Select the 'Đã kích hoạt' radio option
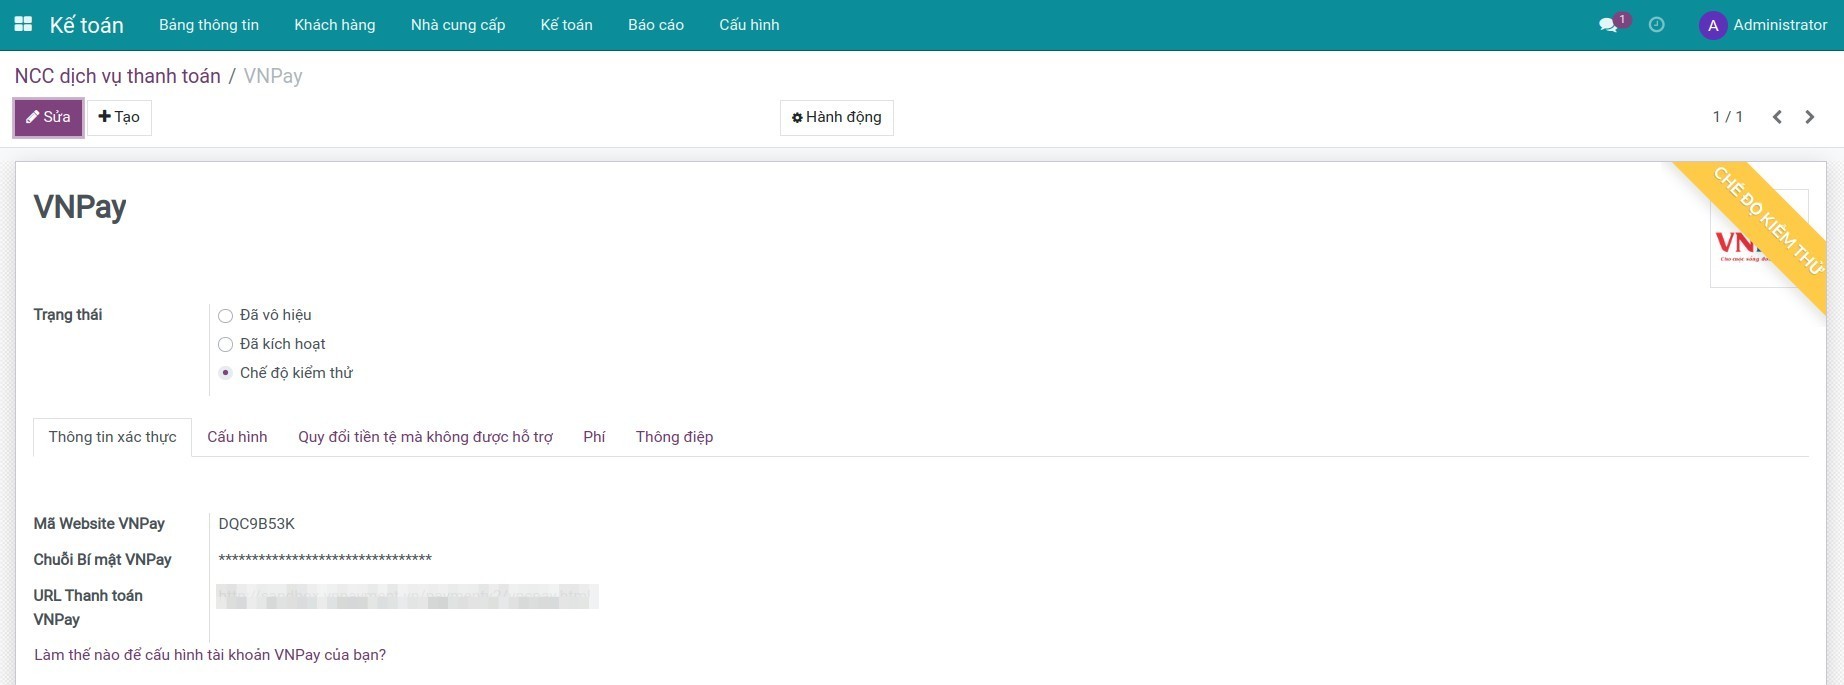Screen dimensions: 1844x685 tap(226, 345)
